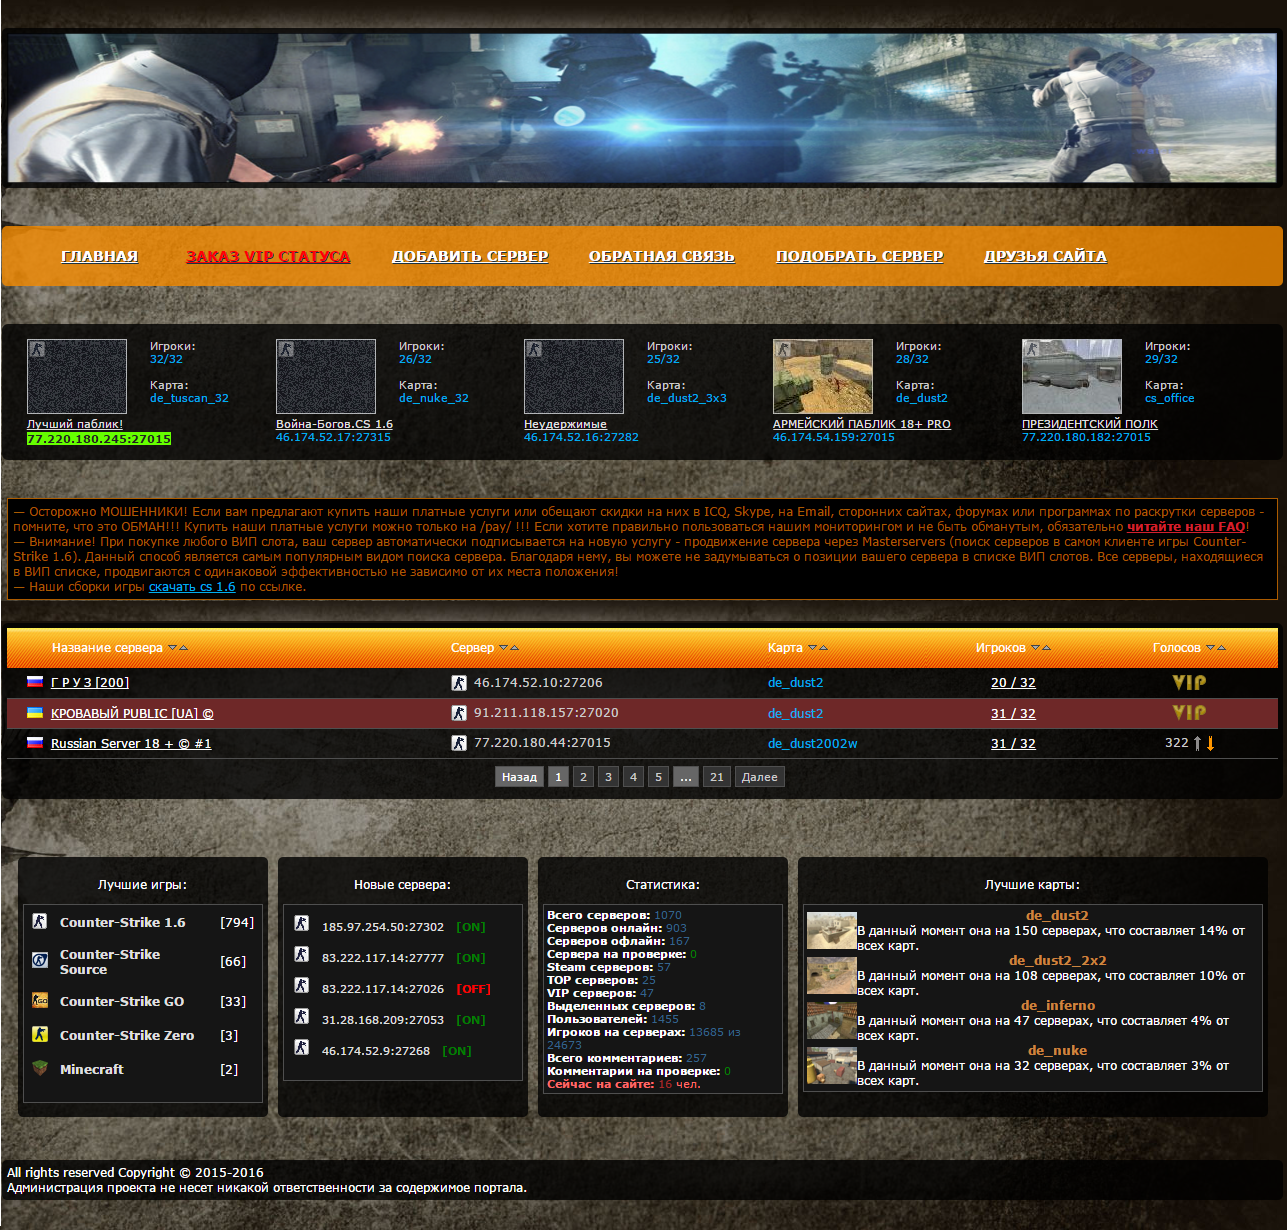
Task: Click the cs_office map link under ПРЕЗИДЕНТСКИЙ ПОЛК
Action: [x=1170, y=398]
